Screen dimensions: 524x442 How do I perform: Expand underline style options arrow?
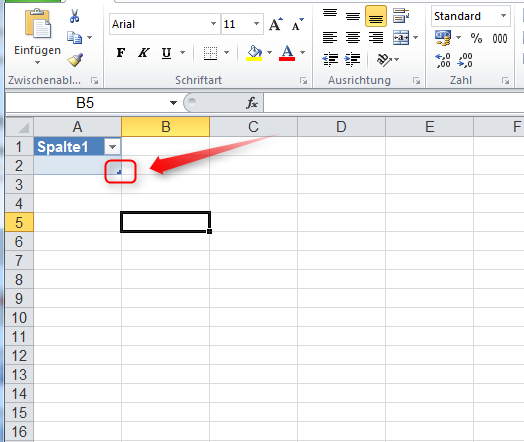point(182,52)
